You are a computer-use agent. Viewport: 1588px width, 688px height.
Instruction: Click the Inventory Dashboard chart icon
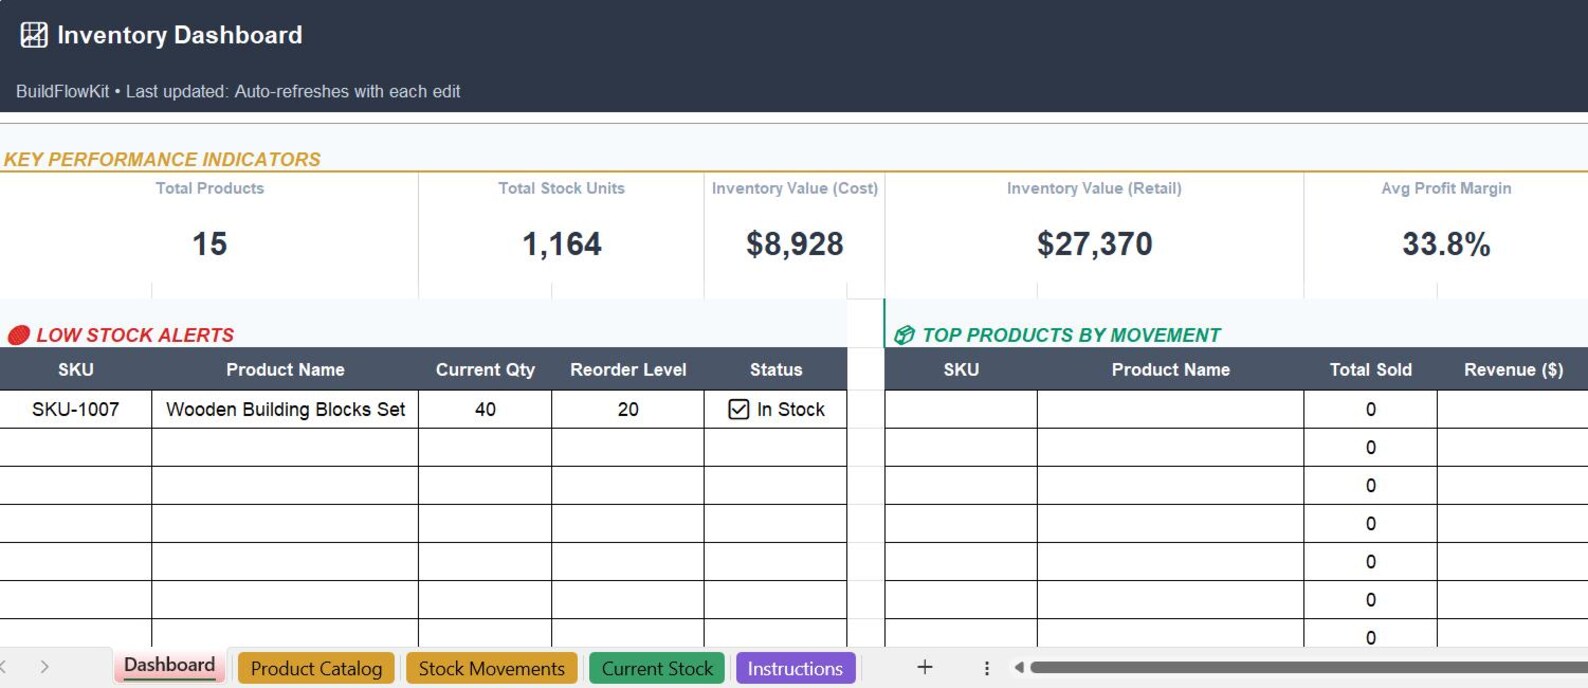tap(34, 35)
